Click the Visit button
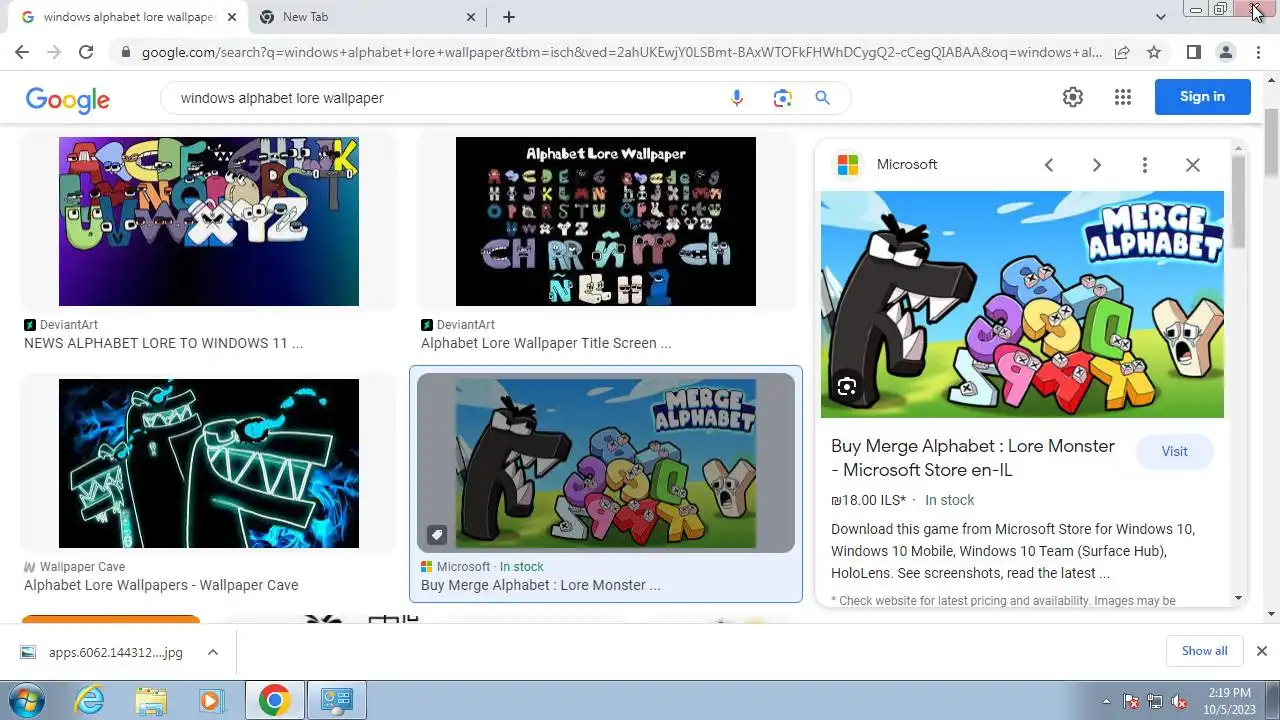This screenshot has width=1280, height=720. [1174, 452]
